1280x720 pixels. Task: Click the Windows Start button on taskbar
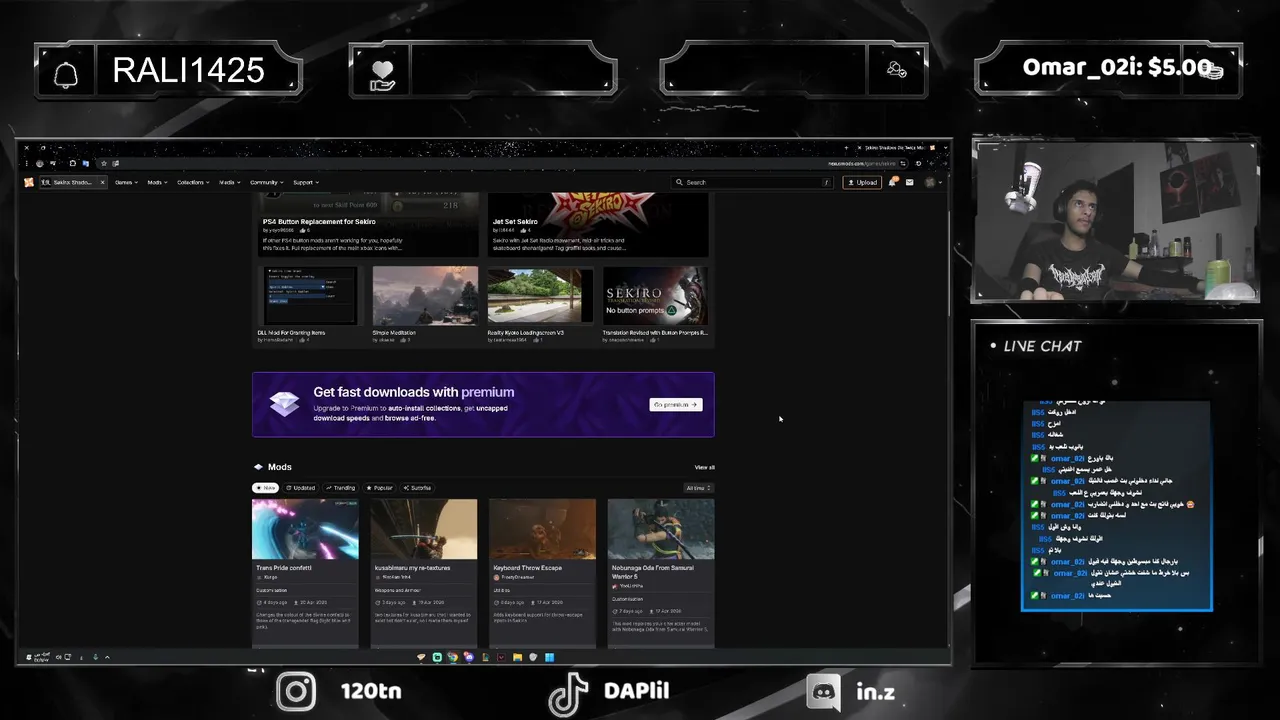pyautogui.click(x=549, y=657)
